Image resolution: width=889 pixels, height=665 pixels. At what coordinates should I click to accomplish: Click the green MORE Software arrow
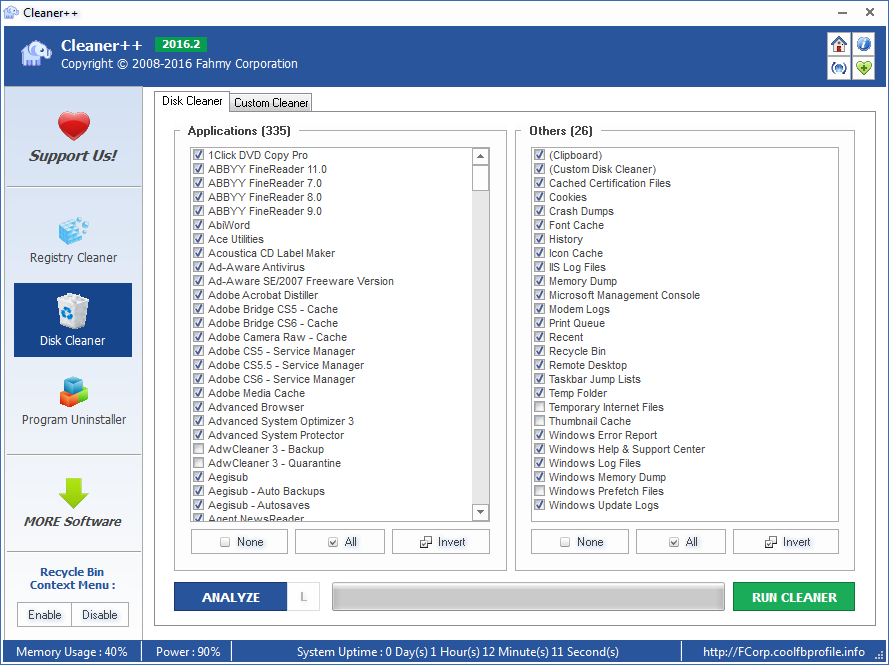coord(74,493)
